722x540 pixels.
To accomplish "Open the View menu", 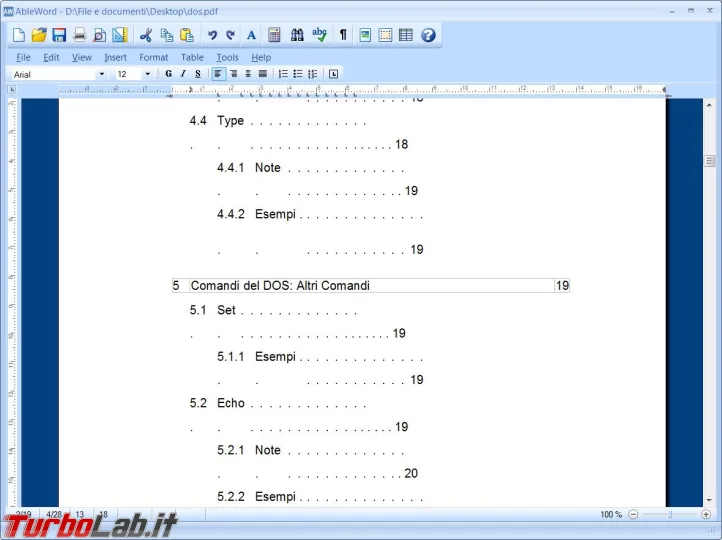I will pos(82,58).
